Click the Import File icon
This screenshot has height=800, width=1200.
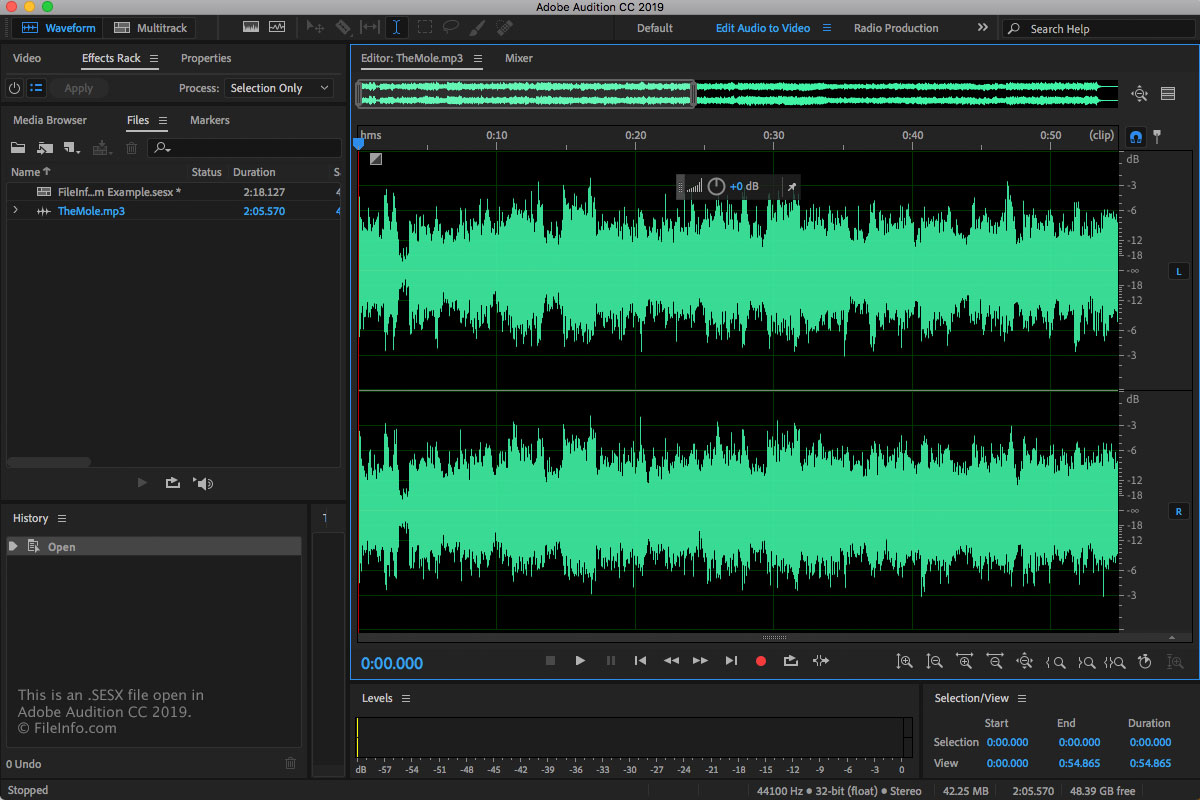pyautogui.click(x=44, y=148)
